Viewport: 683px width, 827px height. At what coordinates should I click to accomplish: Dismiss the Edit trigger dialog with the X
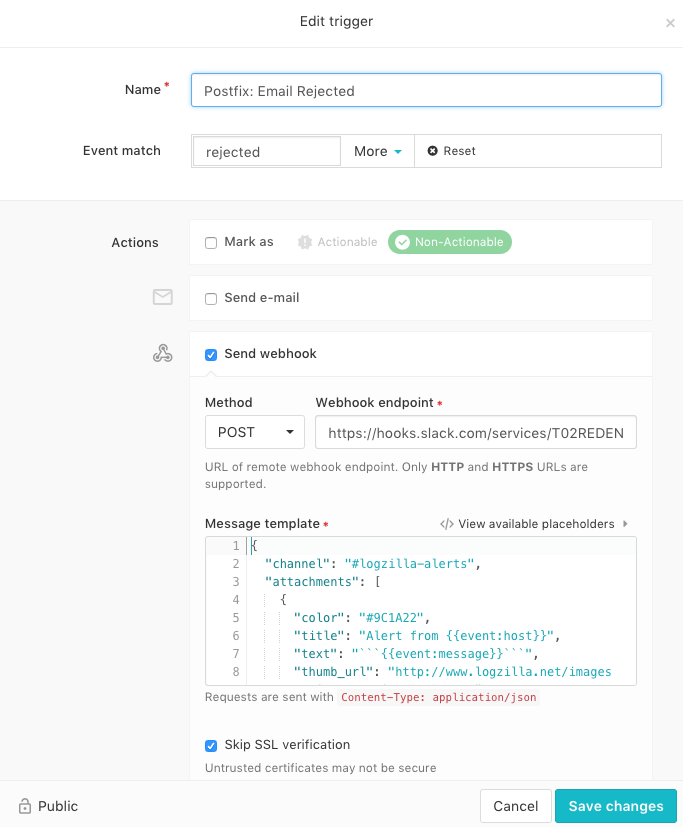tap(670, 23)
